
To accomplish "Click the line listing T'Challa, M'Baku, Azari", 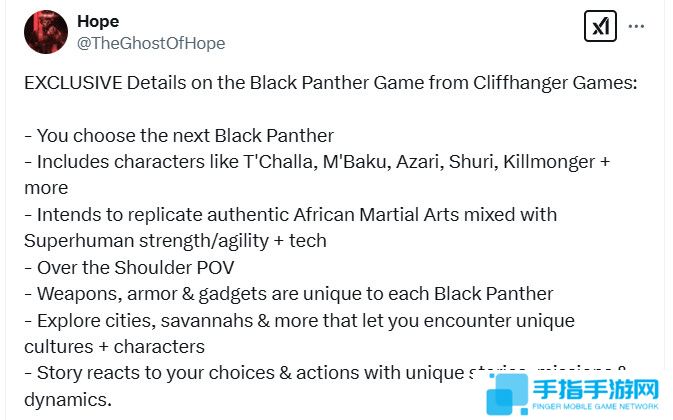I will pos(317,162).
